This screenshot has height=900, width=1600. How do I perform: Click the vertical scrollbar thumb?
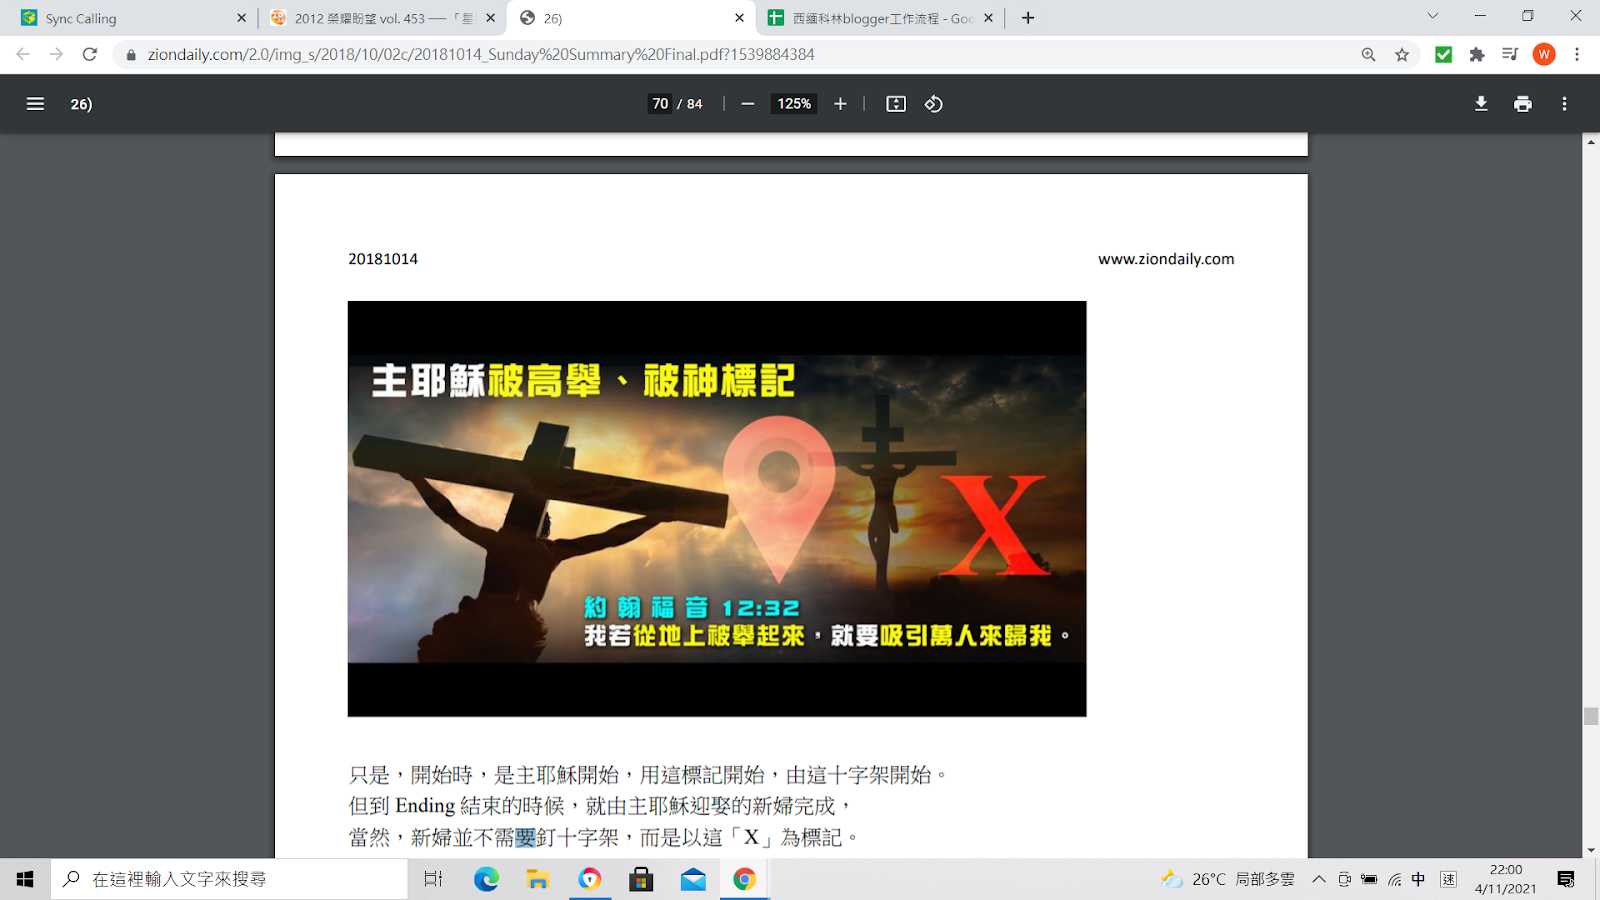tap(1591, 716)
